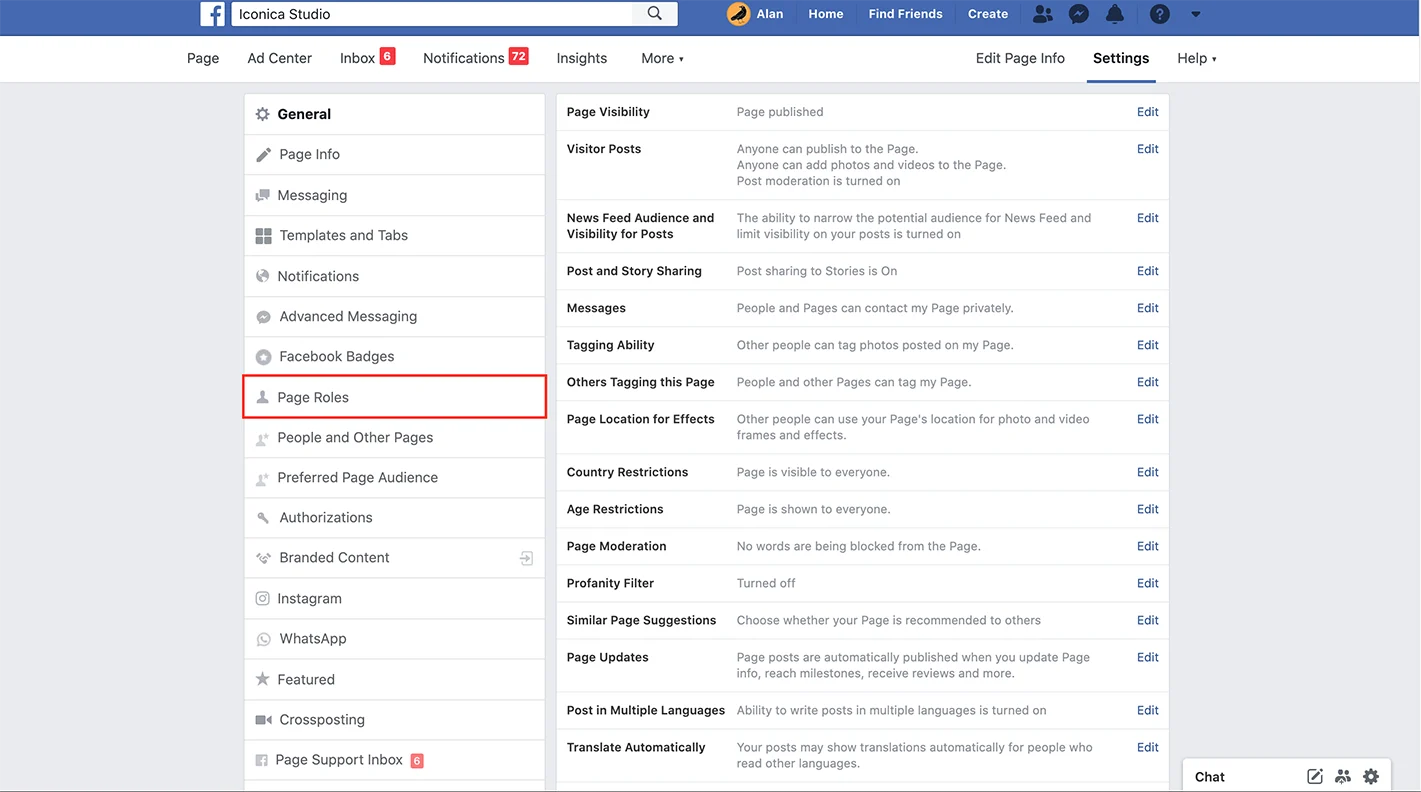This screenshot has height=792, width=1421.
Task: Click the WhatsApp icon in sidebar
Action: point(264,639)
